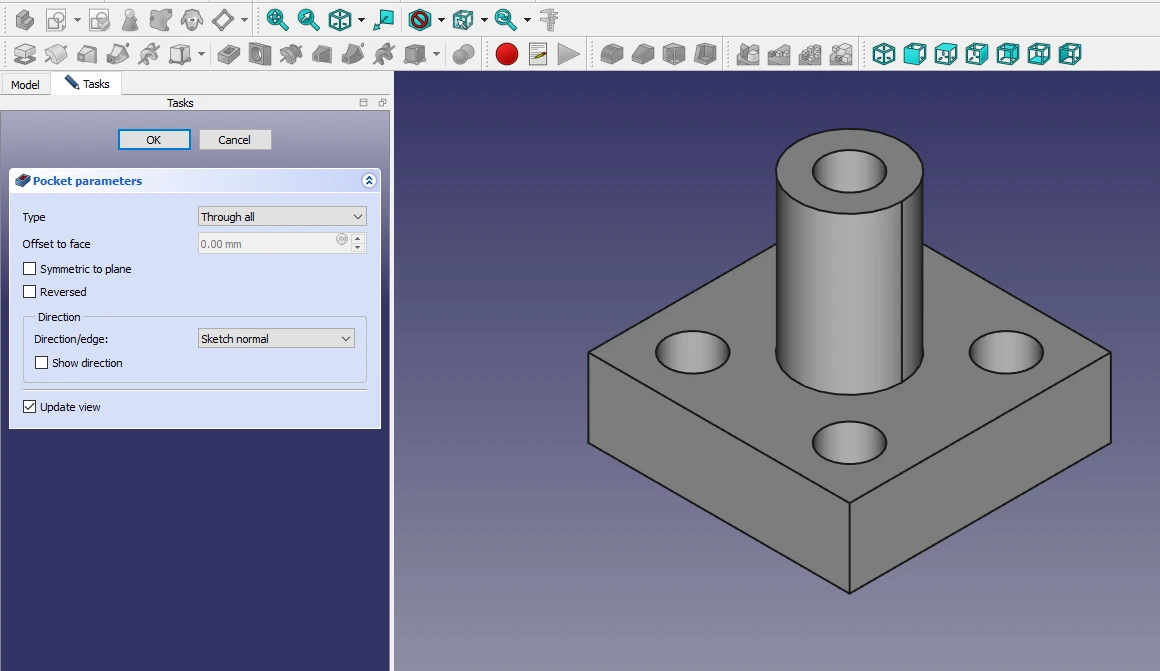Open the Direction/edge combo box
1160x671 pixels.
click(x=276, y=339)
